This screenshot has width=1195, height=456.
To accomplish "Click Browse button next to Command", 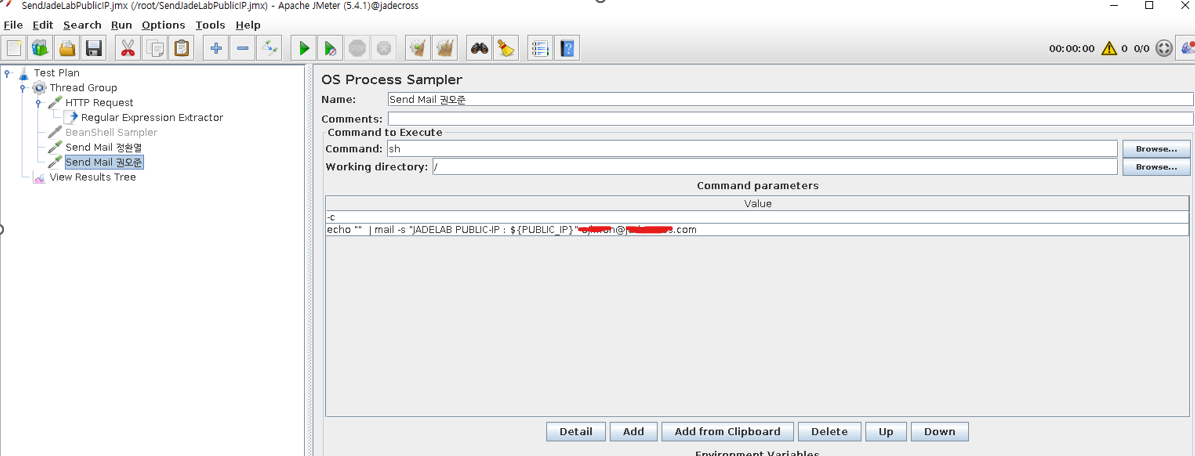I will click(x=1156, y=149).
